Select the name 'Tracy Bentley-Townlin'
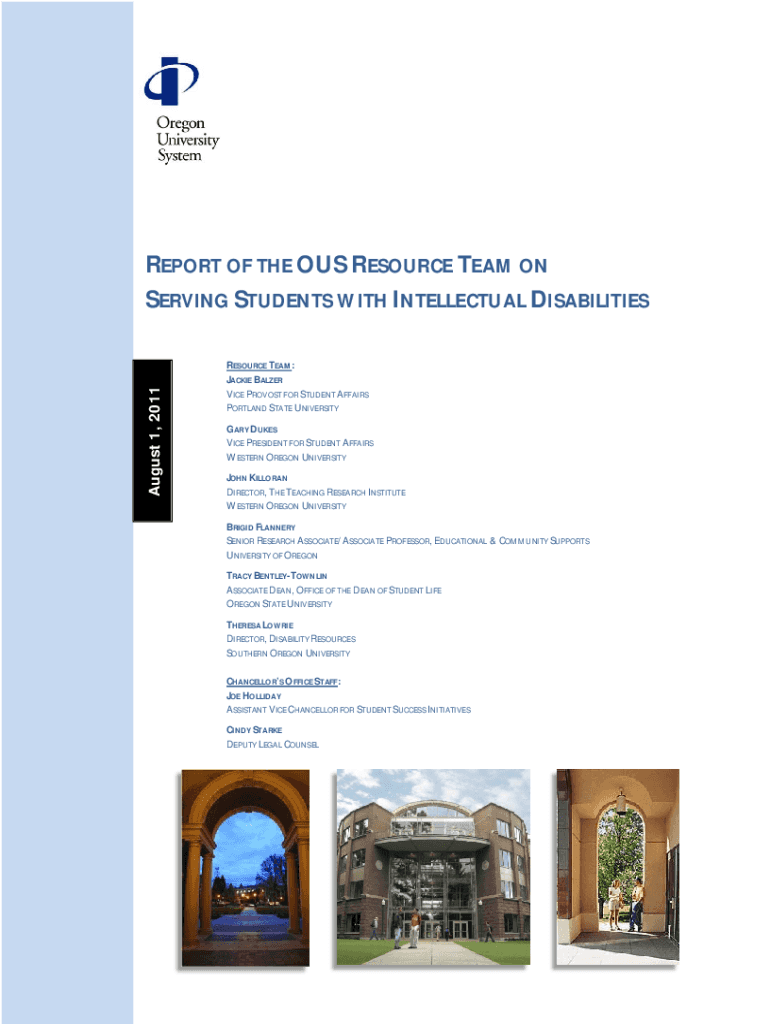Image resolution: width=770 pixels, height=1024 pixels. coord(276,576)
